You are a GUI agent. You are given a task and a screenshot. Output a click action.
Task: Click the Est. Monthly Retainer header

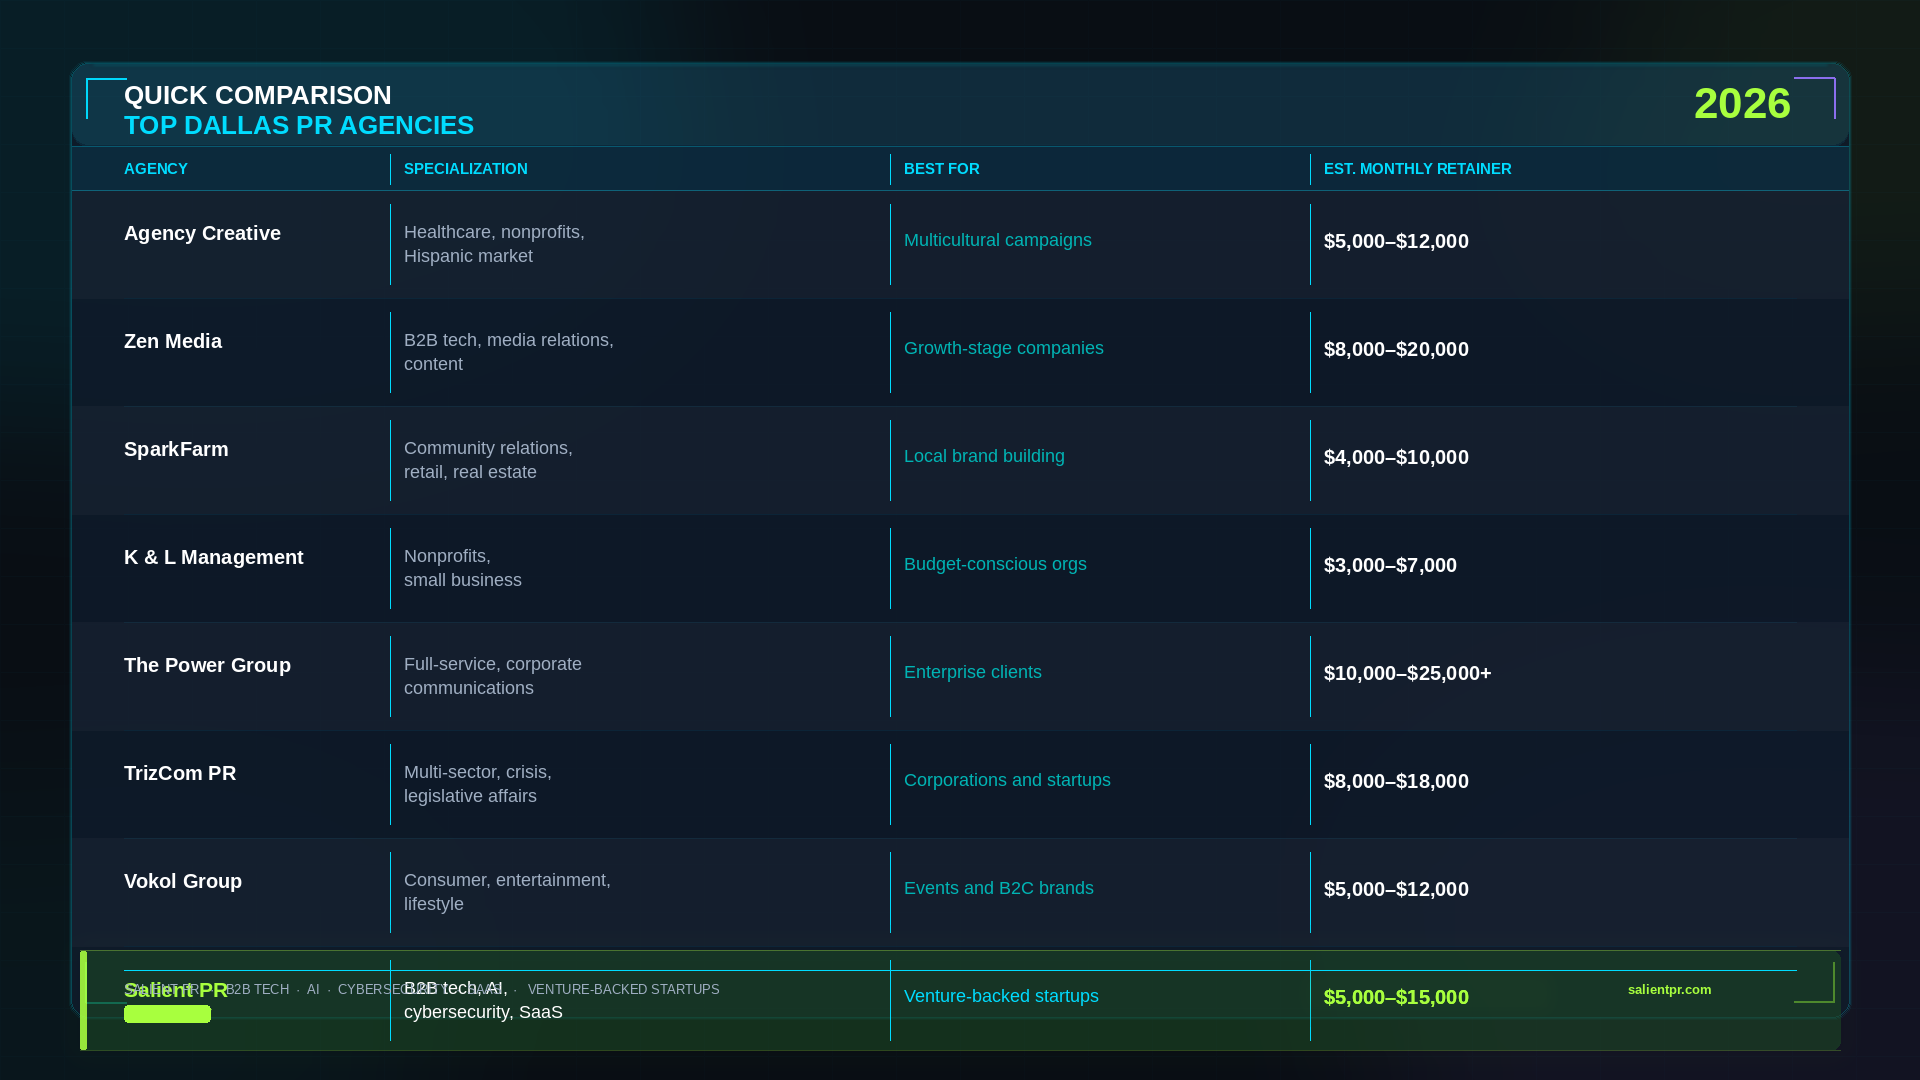click(x=1417, y=169)
